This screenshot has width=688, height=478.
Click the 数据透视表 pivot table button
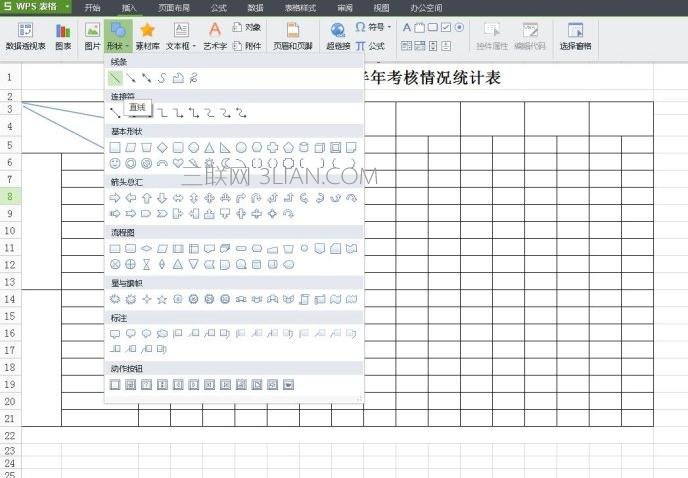25,36
